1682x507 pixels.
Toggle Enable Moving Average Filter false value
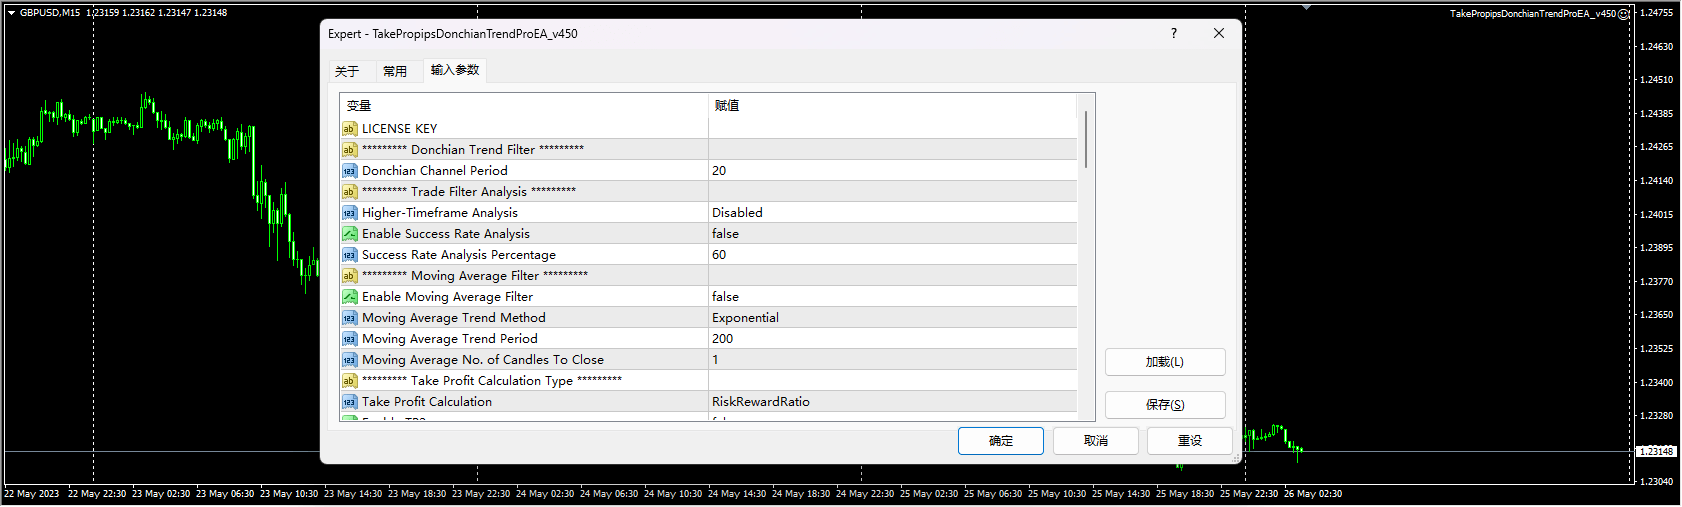[x=893, y=296]
